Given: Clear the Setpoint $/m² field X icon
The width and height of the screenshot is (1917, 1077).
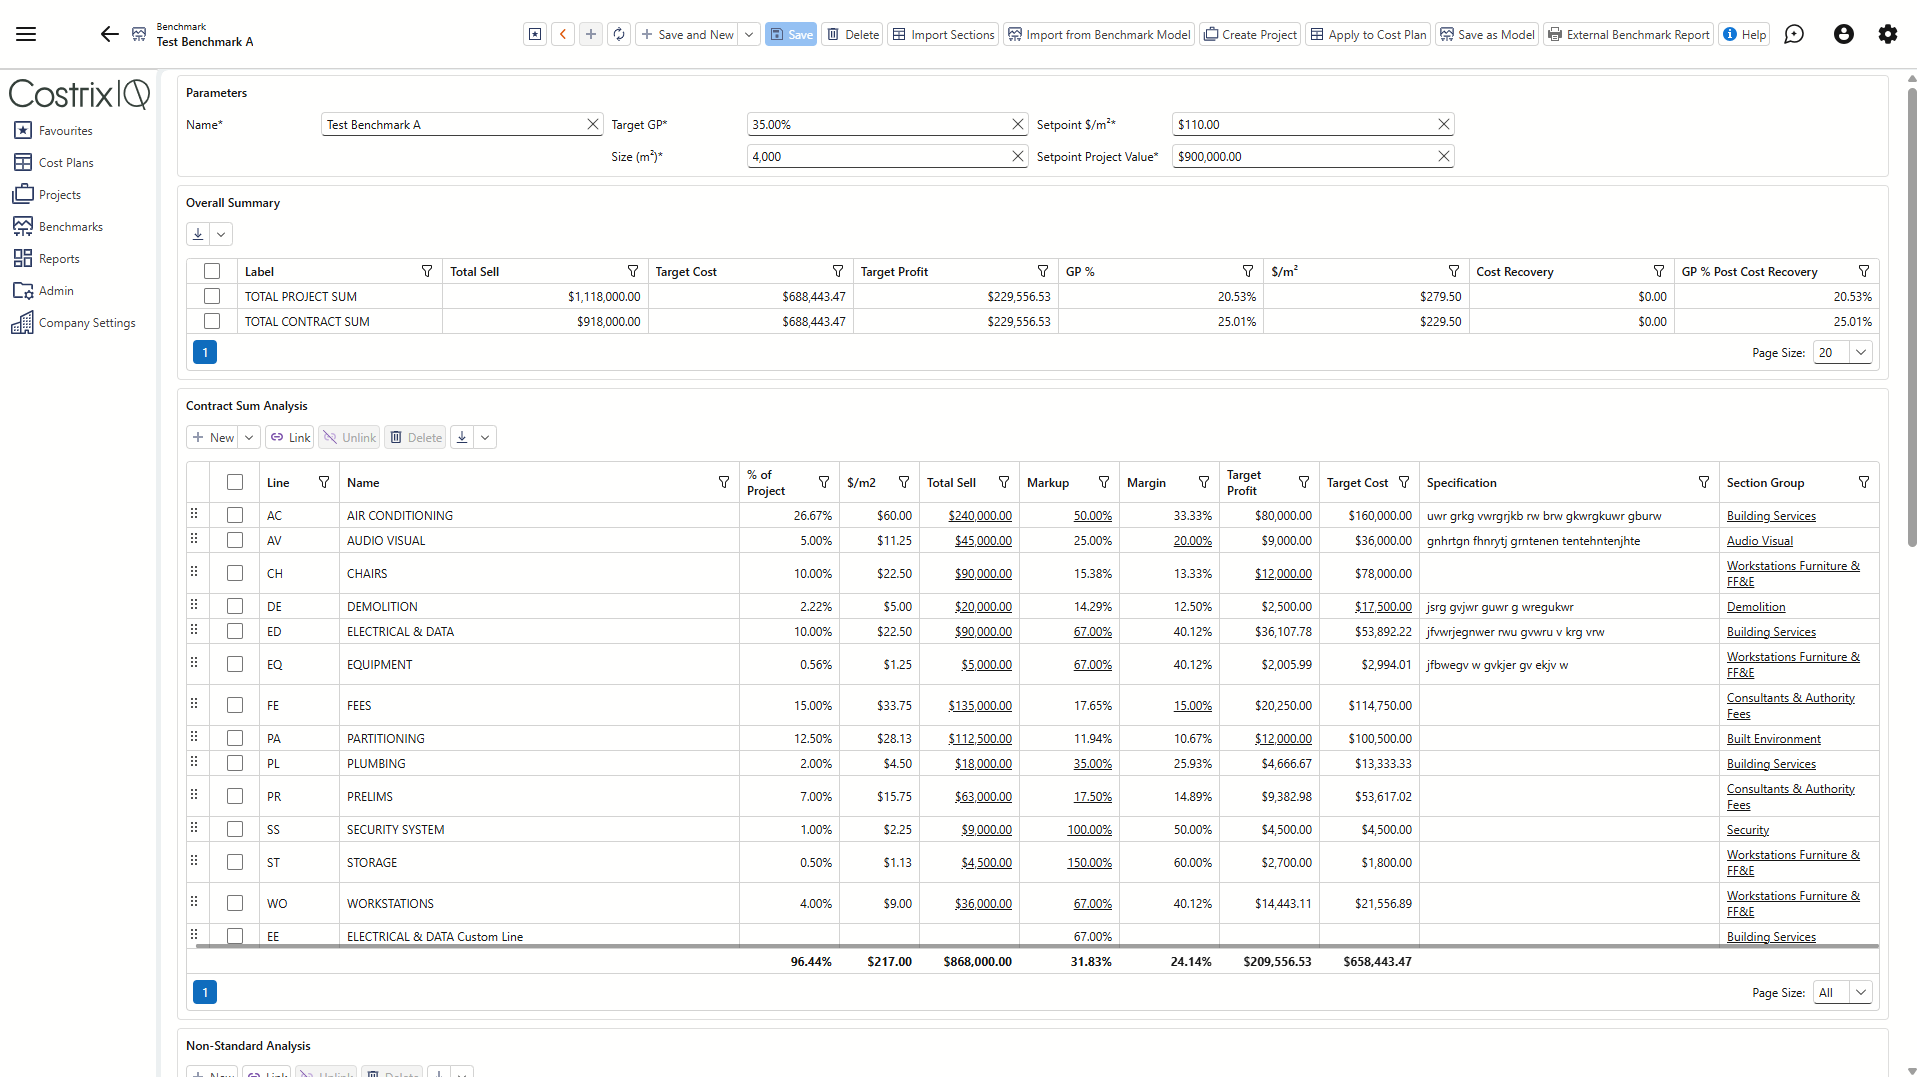Looking at the screenshot, I should pyautogui.click(x=1444, y=124).
